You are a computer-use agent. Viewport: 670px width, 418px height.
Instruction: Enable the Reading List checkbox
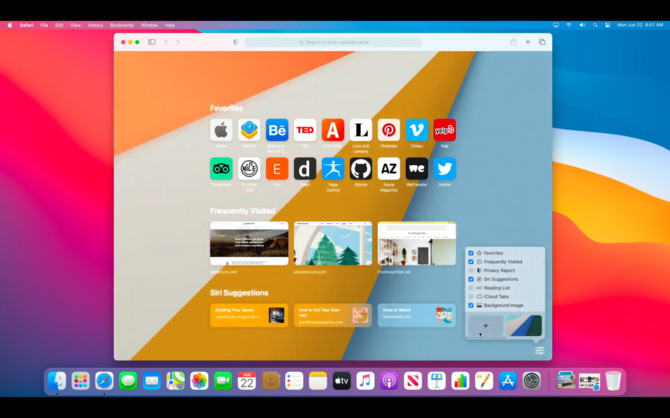coord(471,288)
